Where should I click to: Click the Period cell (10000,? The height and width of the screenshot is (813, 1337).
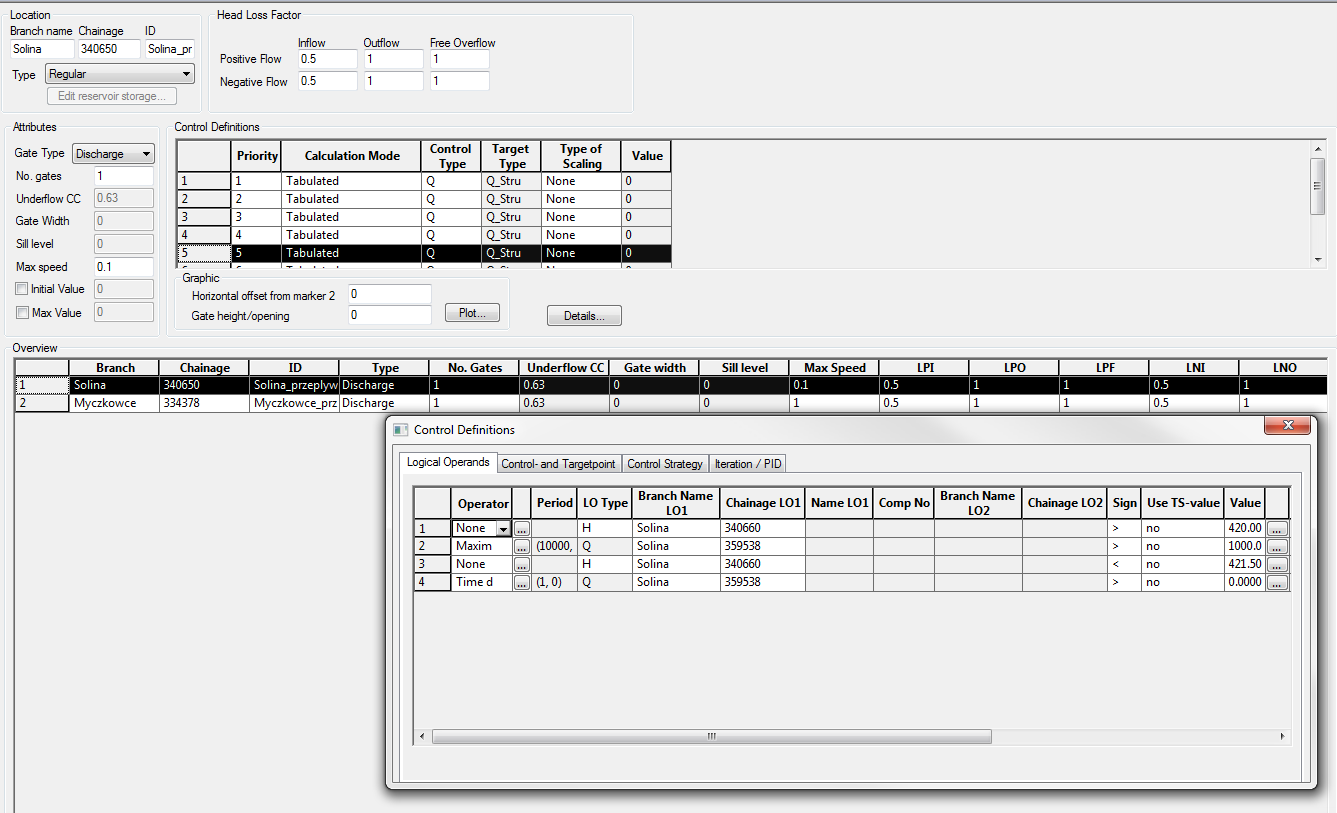point(554,547)
